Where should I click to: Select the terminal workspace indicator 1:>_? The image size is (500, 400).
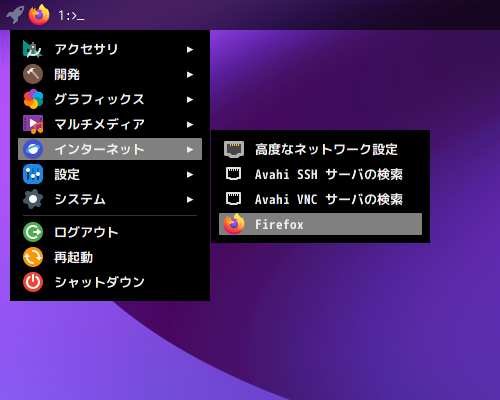click(x=71, y=15)
